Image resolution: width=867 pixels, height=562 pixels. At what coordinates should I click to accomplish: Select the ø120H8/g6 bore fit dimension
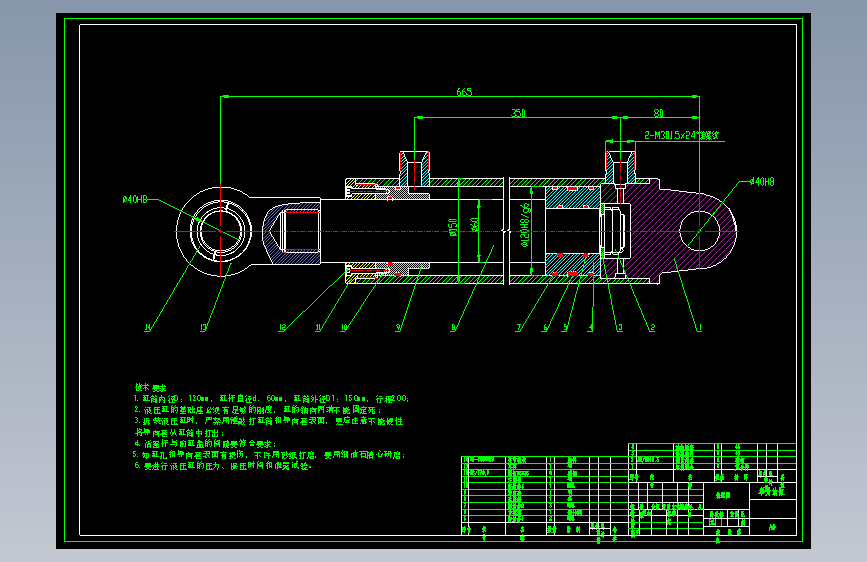525,225
